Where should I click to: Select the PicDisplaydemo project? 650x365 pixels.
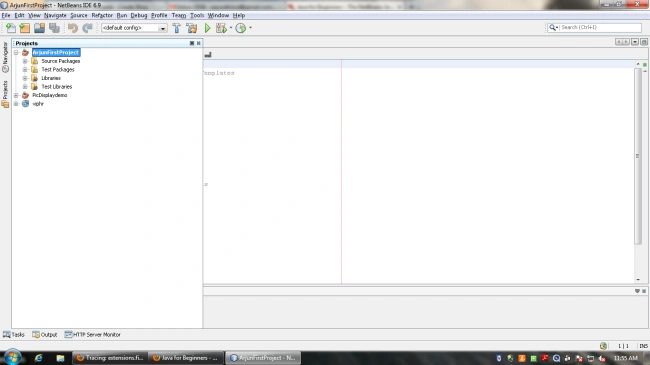(50, 95)
